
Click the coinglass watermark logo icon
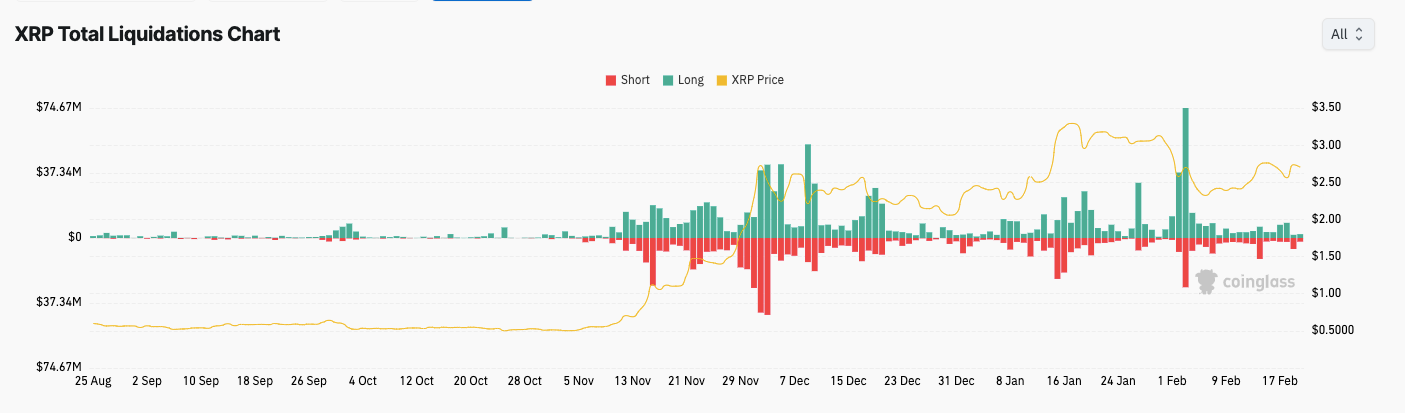point(1207,282)
